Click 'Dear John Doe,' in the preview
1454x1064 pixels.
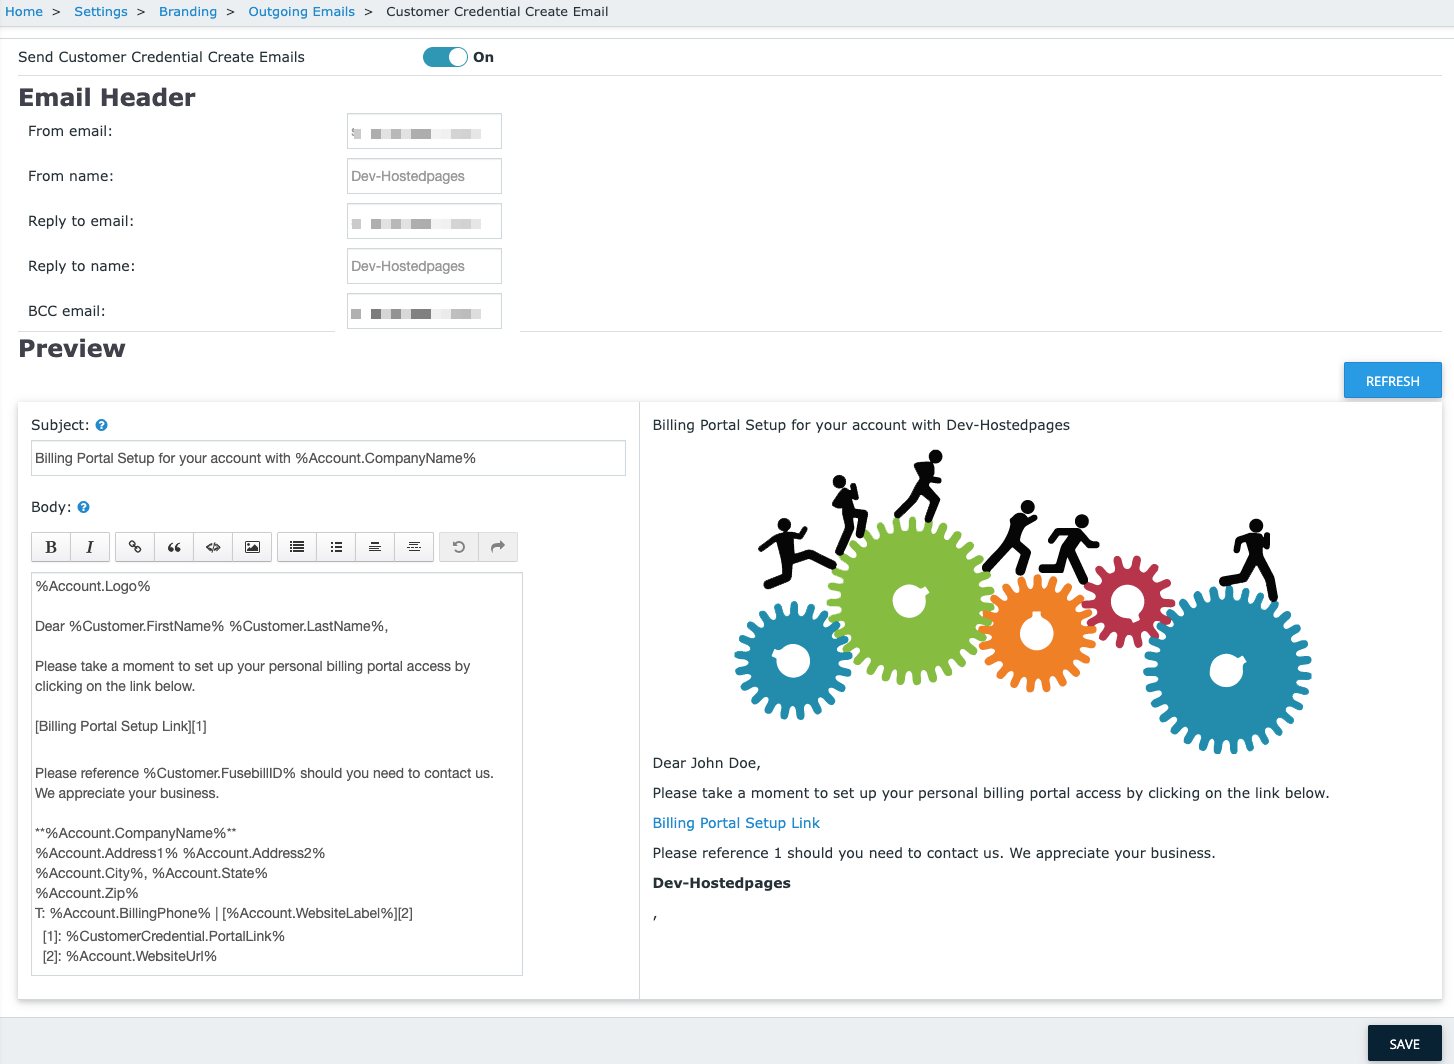tap(706, 763)
